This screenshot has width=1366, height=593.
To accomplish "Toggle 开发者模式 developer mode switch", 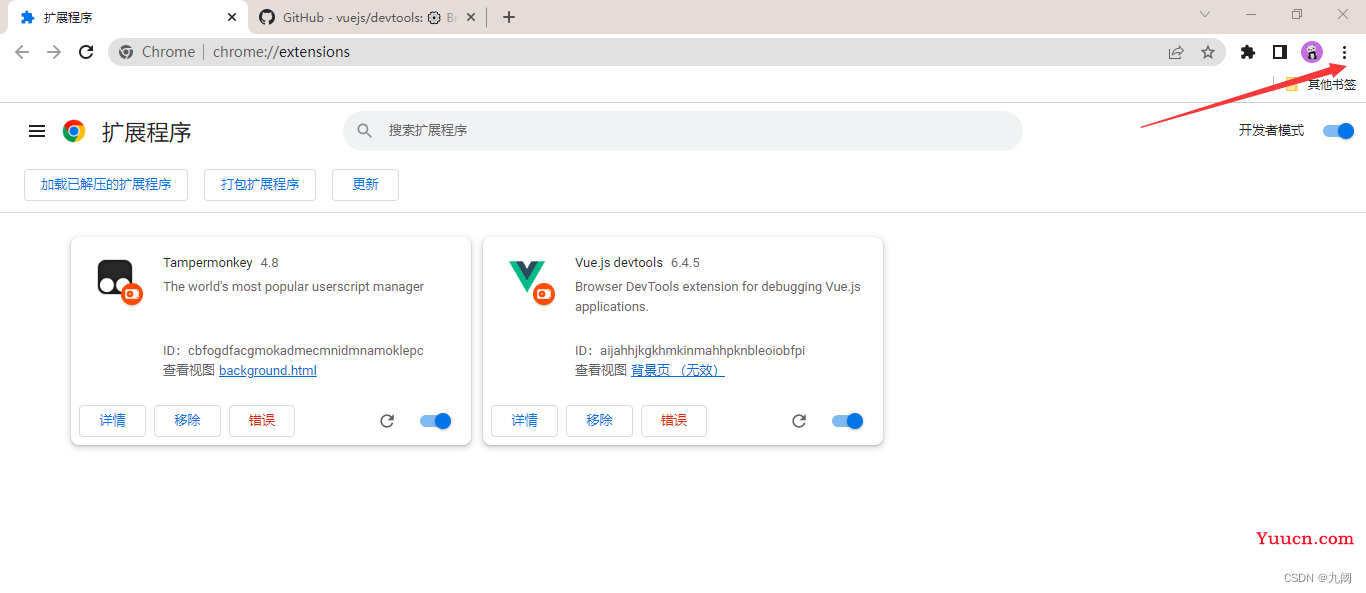I will (1338, 131).
